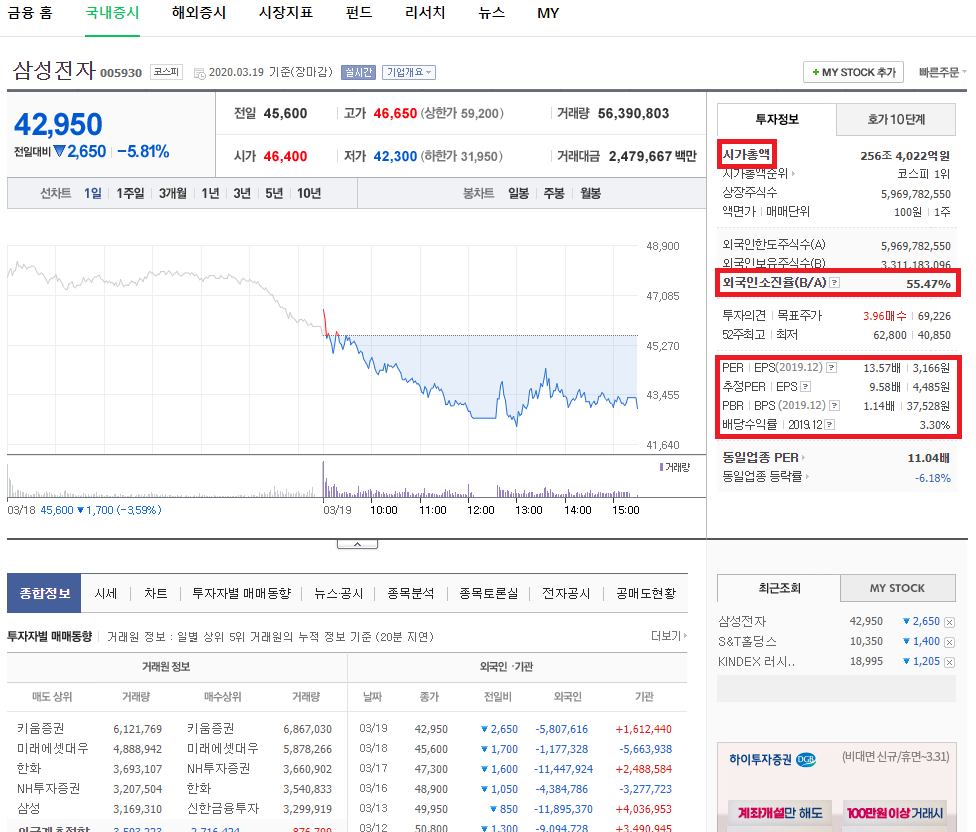
Task: Switch to 주봉 candle chart
Action: [x=553, y=194]
